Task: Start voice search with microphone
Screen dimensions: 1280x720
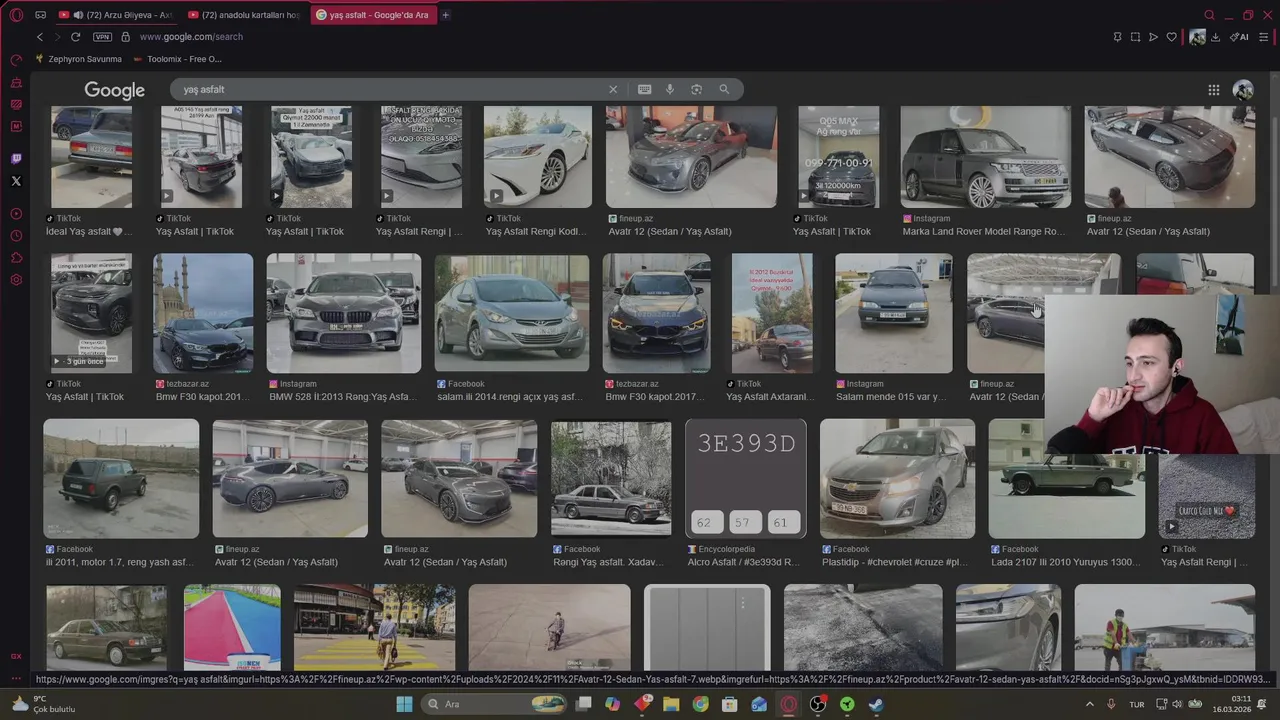Action: (x=670, y=89)
